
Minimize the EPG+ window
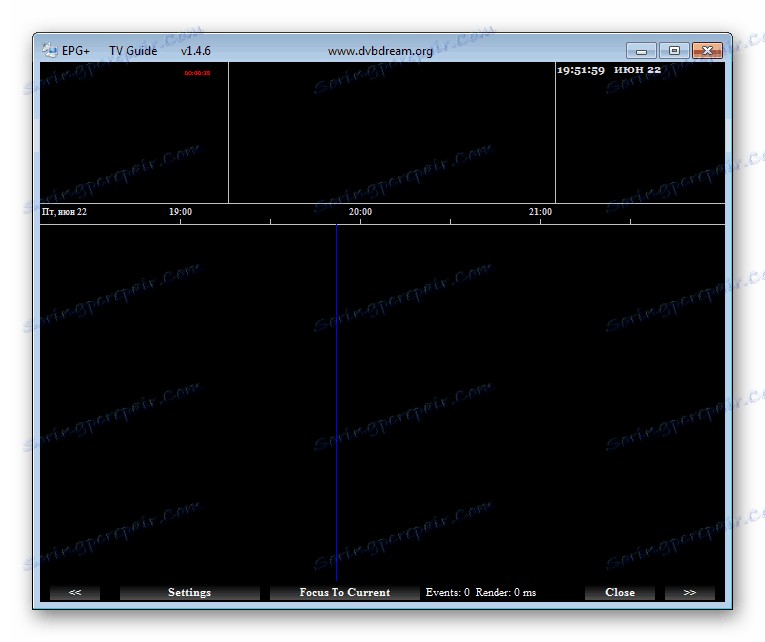[641, 51]
